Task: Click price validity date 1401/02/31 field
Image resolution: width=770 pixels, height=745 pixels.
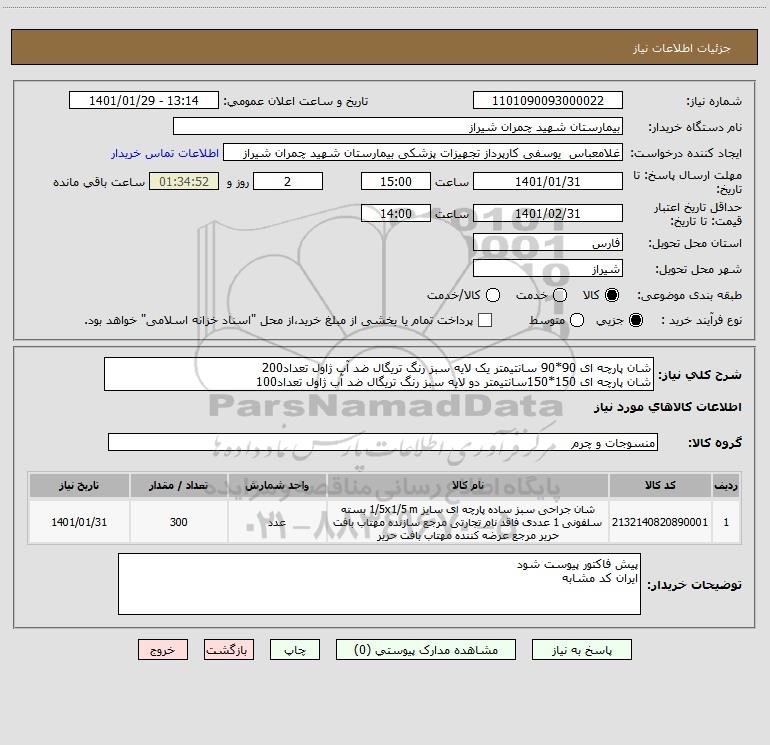Action: (548, 213)
